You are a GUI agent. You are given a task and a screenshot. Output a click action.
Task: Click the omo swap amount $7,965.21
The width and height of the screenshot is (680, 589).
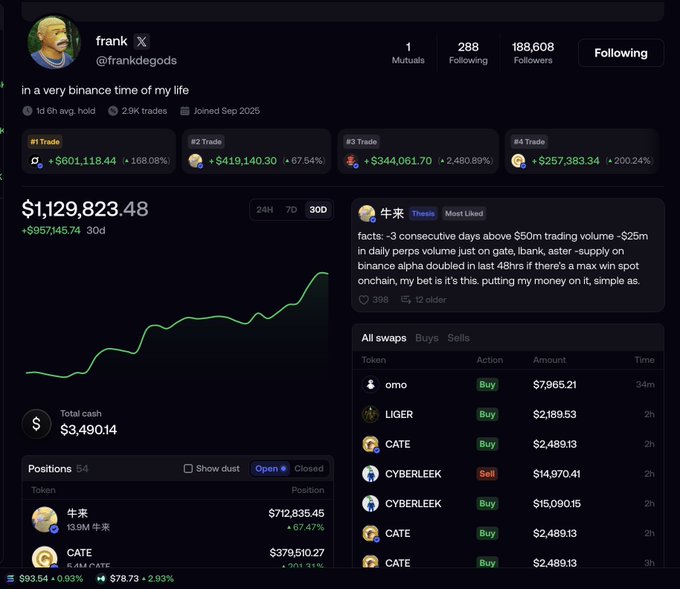555,385
